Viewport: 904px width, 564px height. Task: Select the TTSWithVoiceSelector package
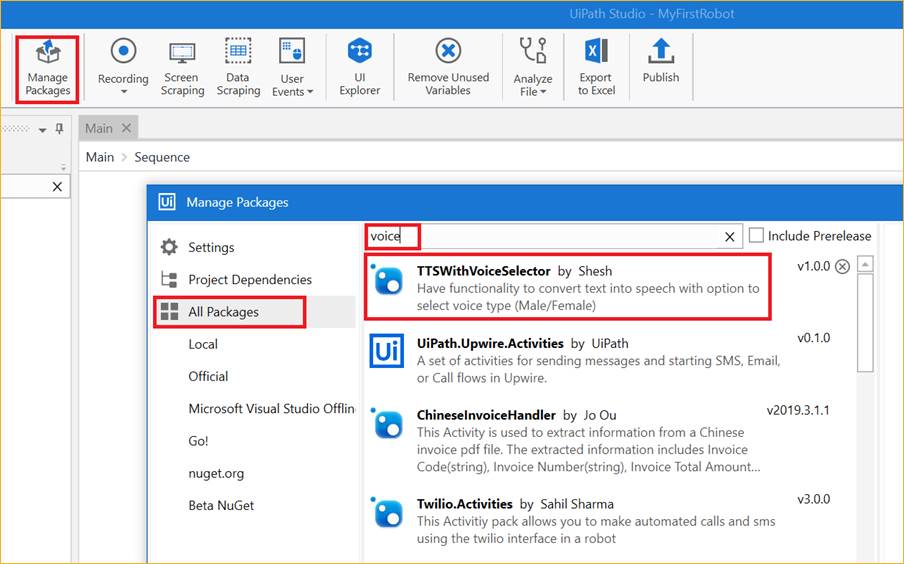[x=568, y=287]
